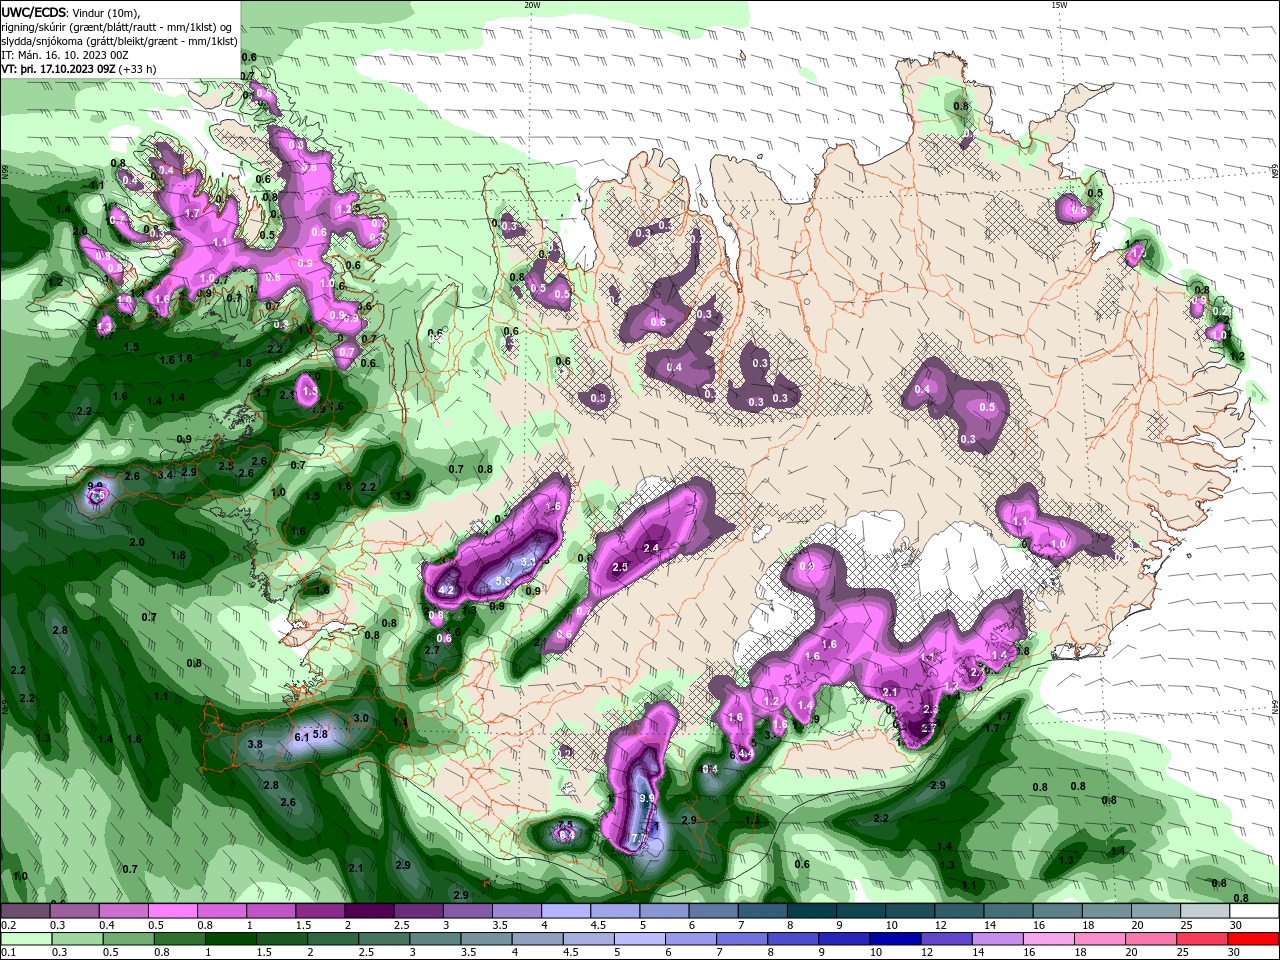This screenshot has width=1280, height=960.
Task: Click the 3.4 precipitation value on the map
Action: [x=165, y=474]
